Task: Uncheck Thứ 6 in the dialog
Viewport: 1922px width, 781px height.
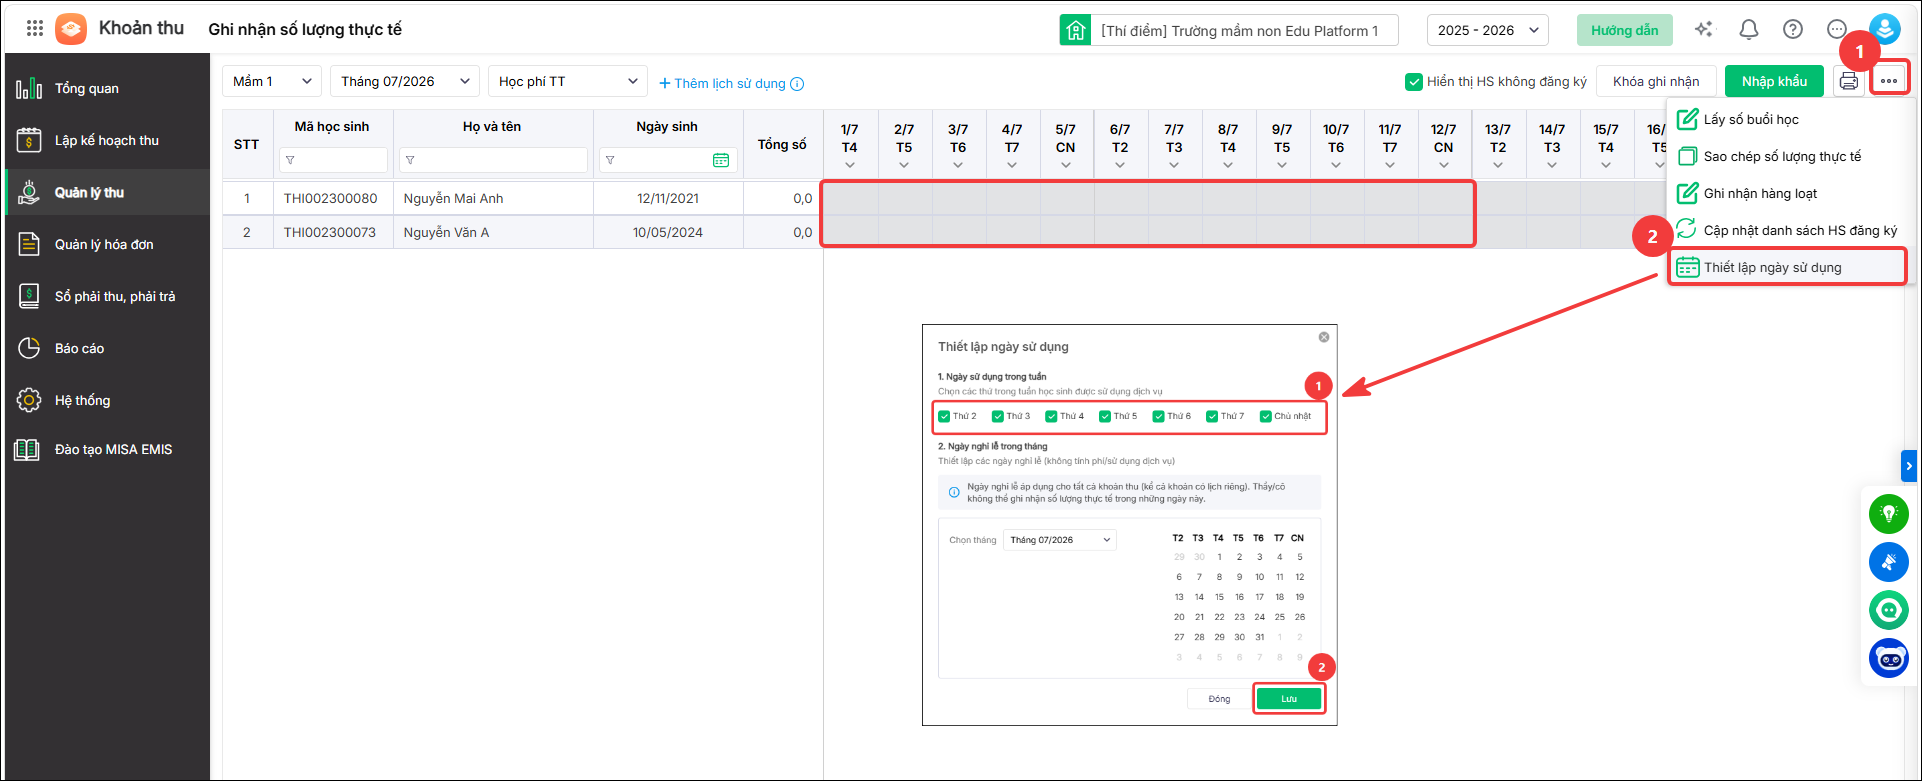Action: [x=1158, y=416]
